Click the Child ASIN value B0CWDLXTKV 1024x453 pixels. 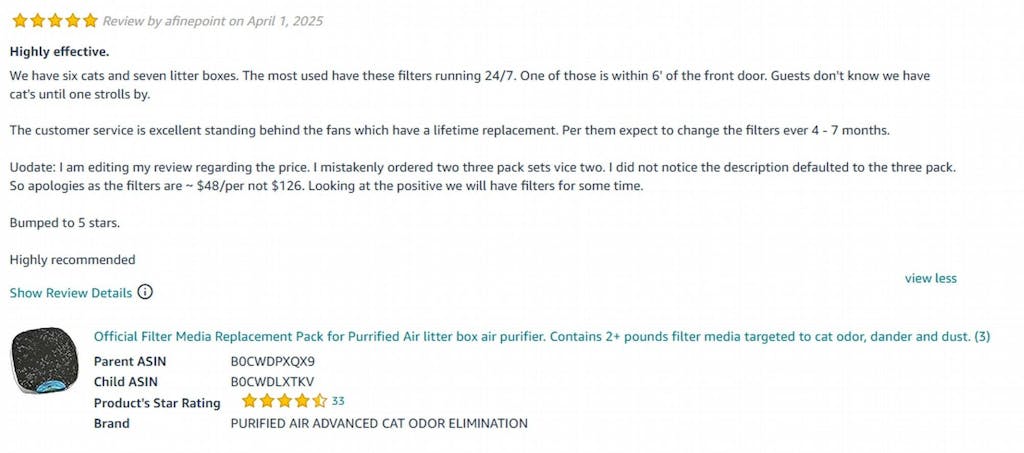coord(272,381)
